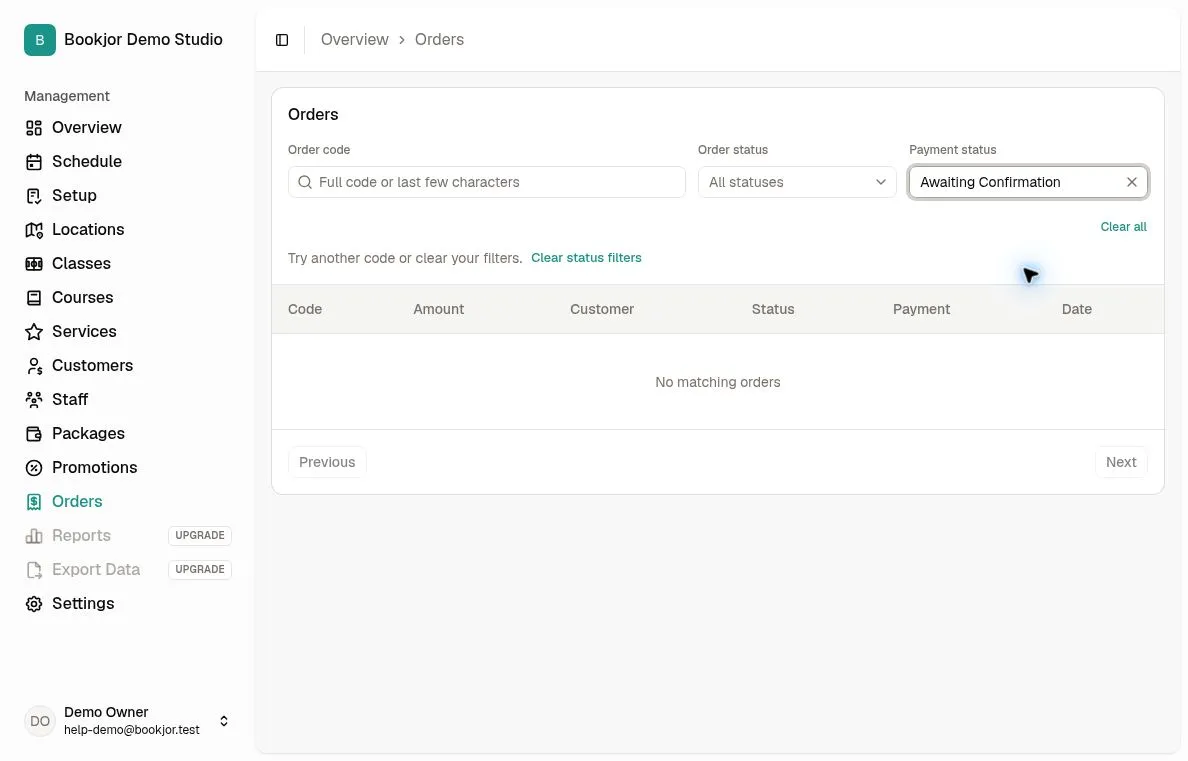Screen dimensions: 1188x761
Task: Click the Courses book icon
Action: pos(34,298)
